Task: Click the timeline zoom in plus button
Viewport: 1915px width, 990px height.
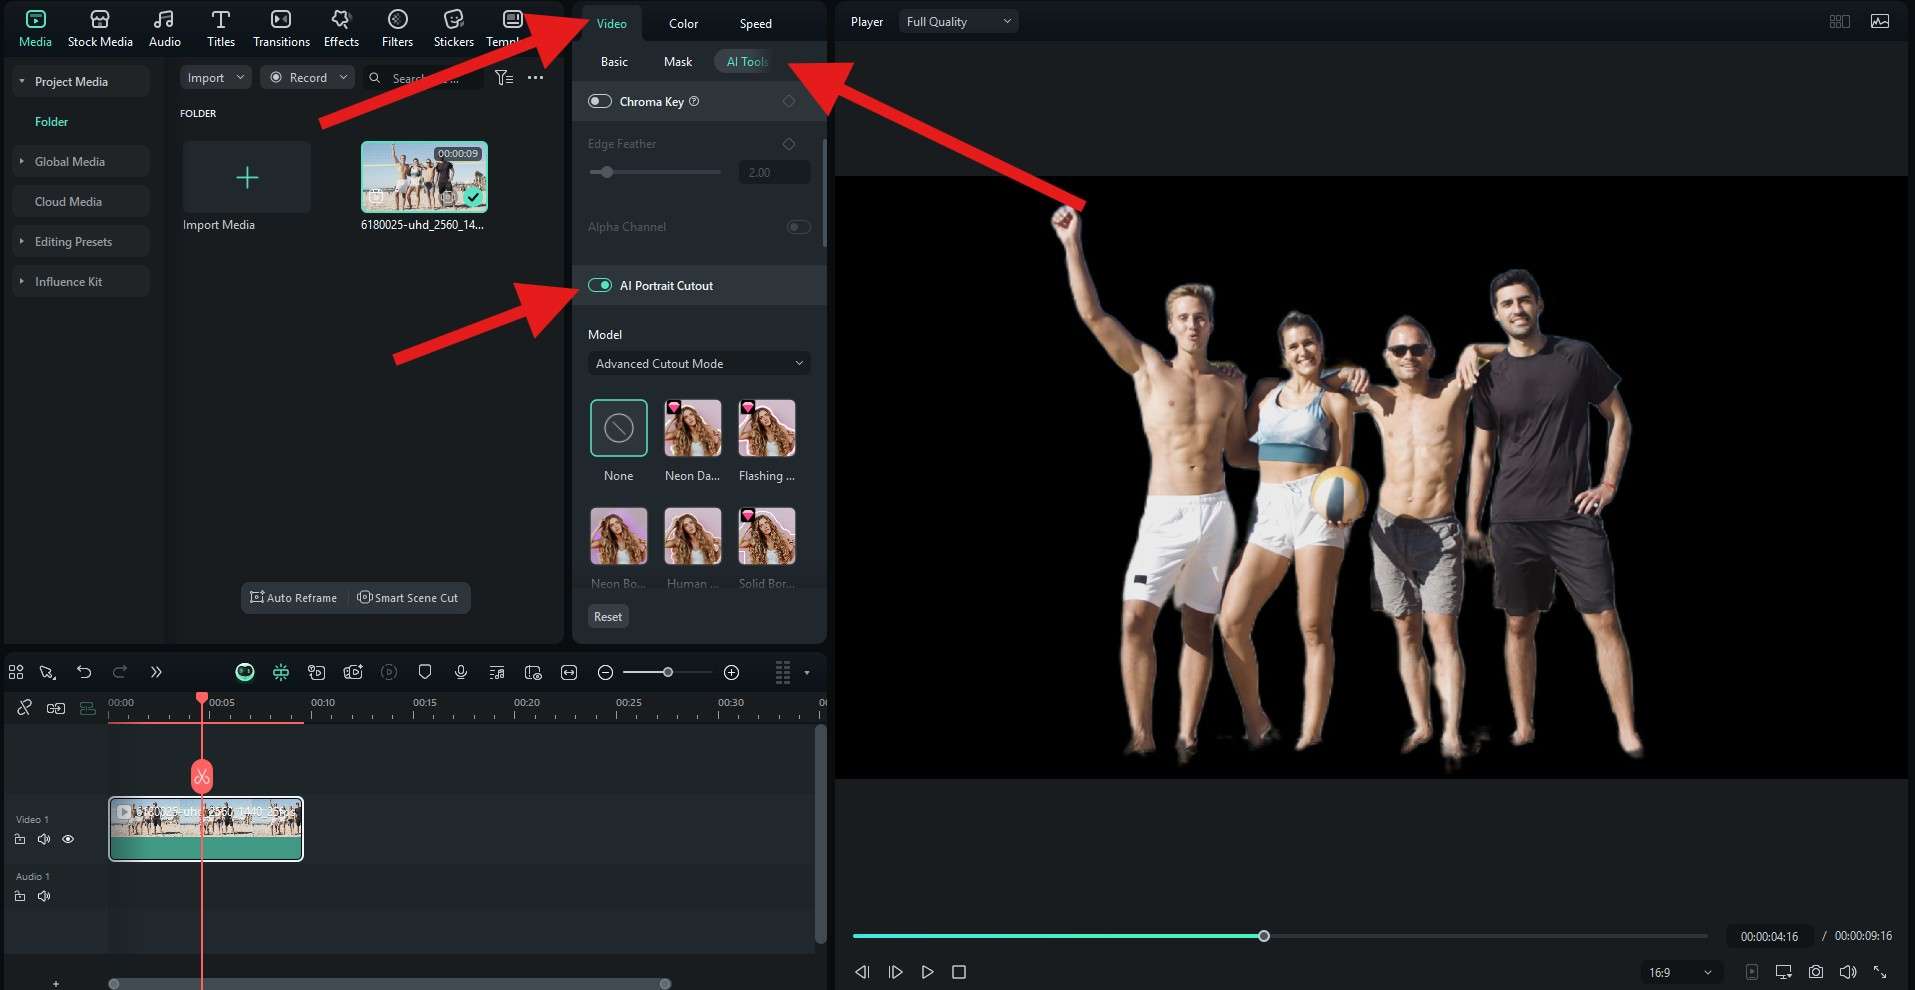Action: point(731,672)
